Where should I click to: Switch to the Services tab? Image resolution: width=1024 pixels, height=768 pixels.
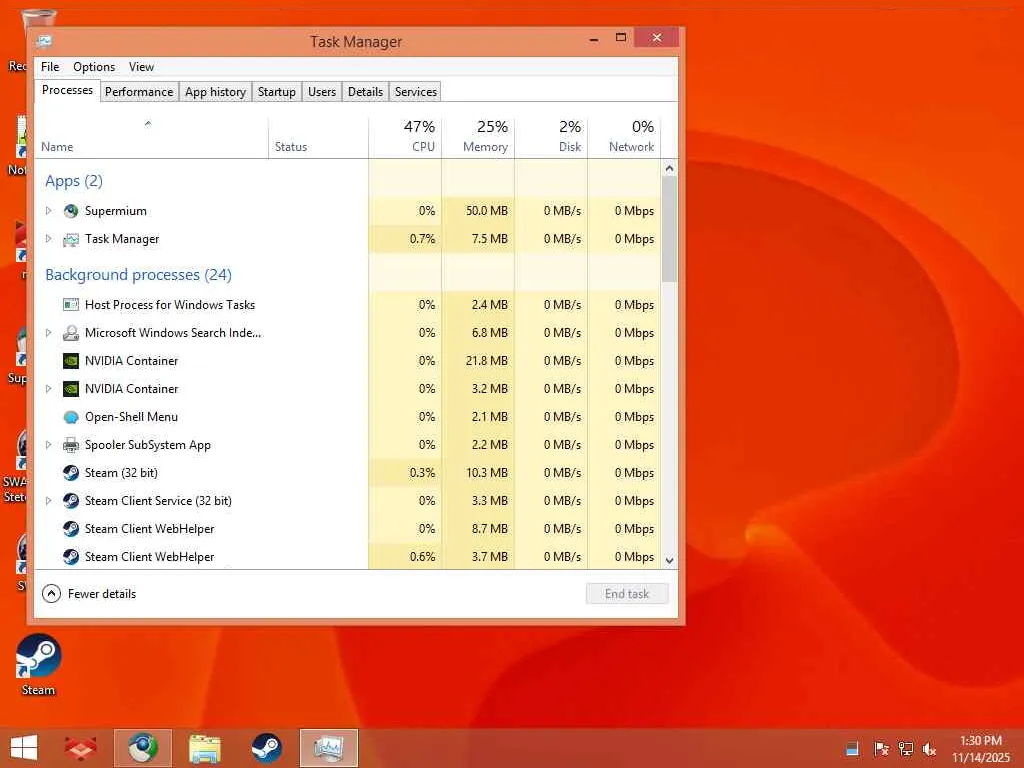(415, 92)
